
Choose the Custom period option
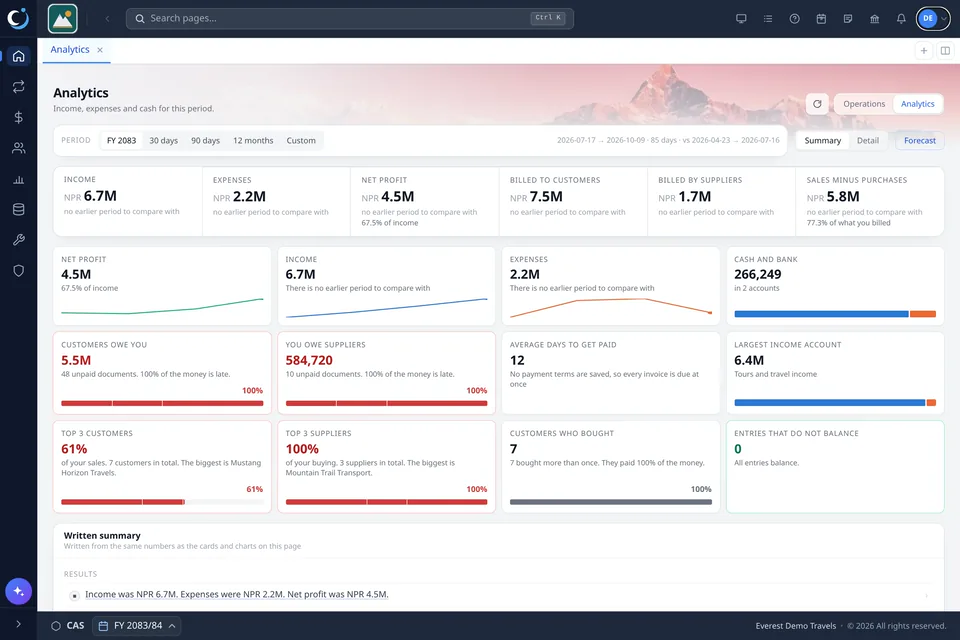(301, 140)
